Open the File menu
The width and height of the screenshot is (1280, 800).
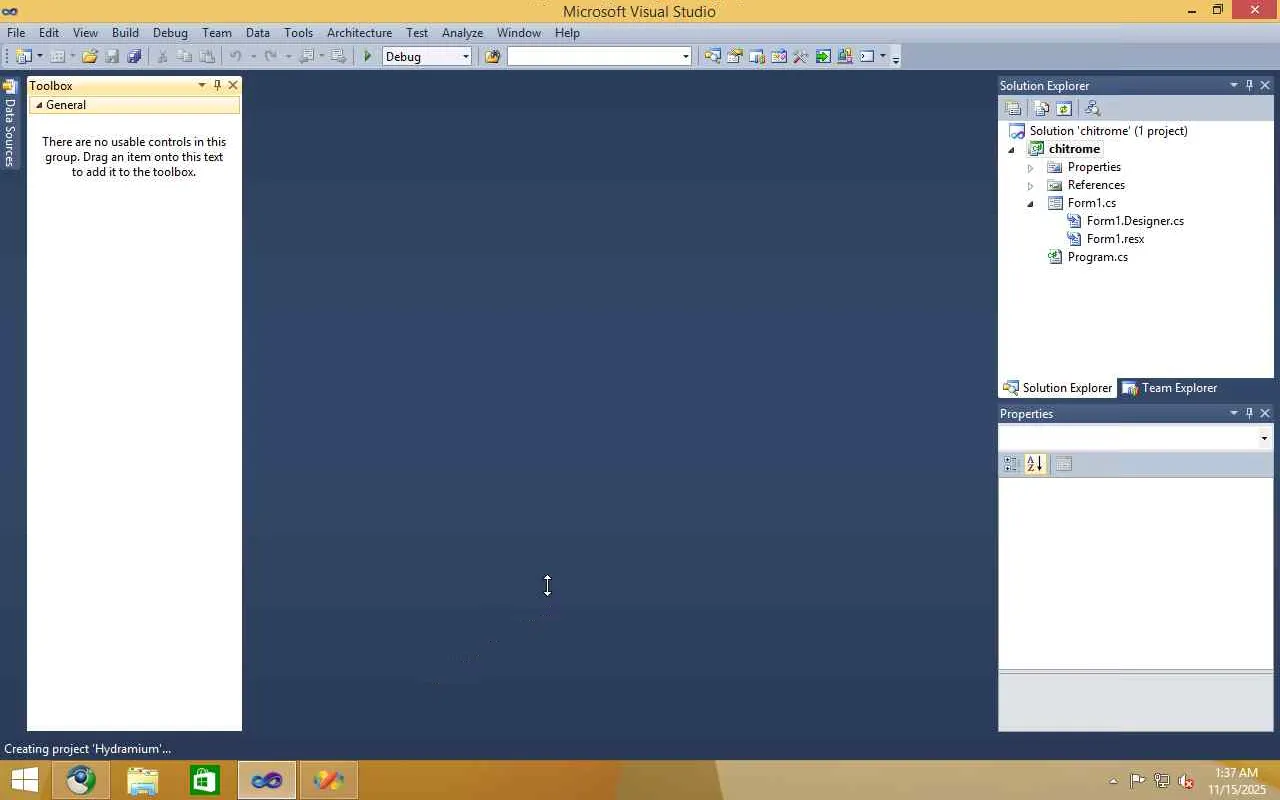click(16, 33)
